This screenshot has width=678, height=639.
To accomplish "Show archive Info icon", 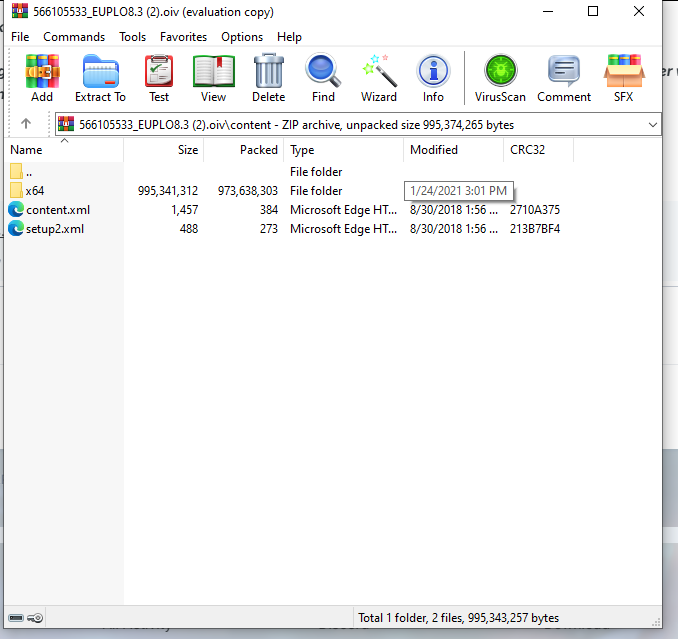I will [433, 71].
